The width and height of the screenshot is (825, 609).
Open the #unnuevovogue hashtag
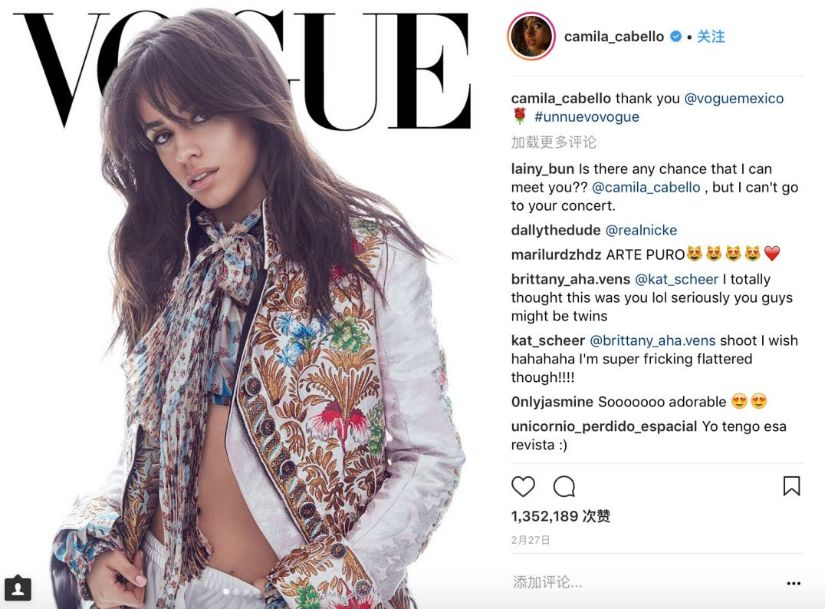[587, 117]
